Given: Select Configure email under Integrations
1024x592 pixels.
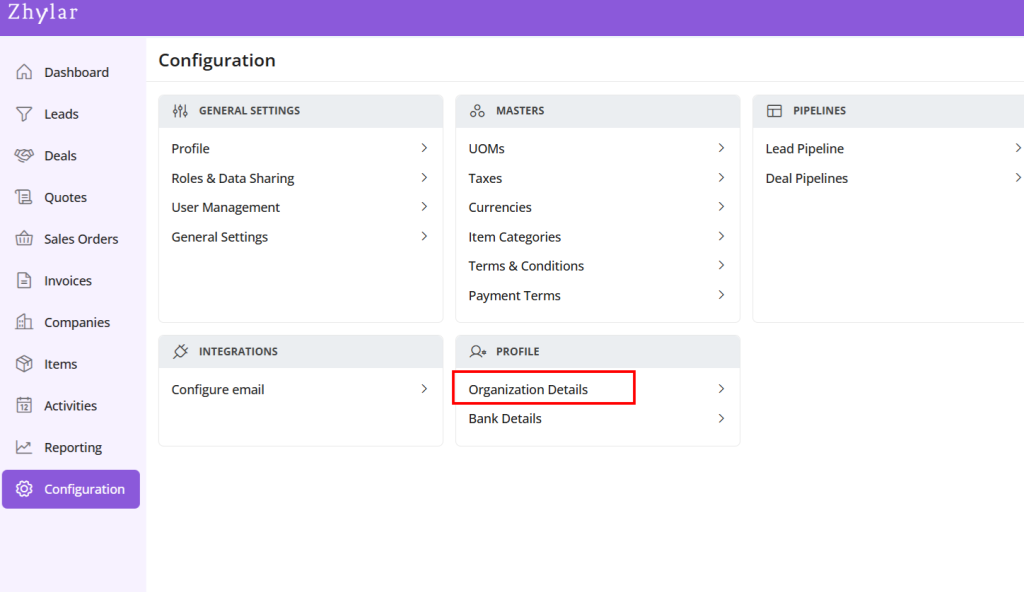Looking at the screenshot, I should (x=217, y=389).
